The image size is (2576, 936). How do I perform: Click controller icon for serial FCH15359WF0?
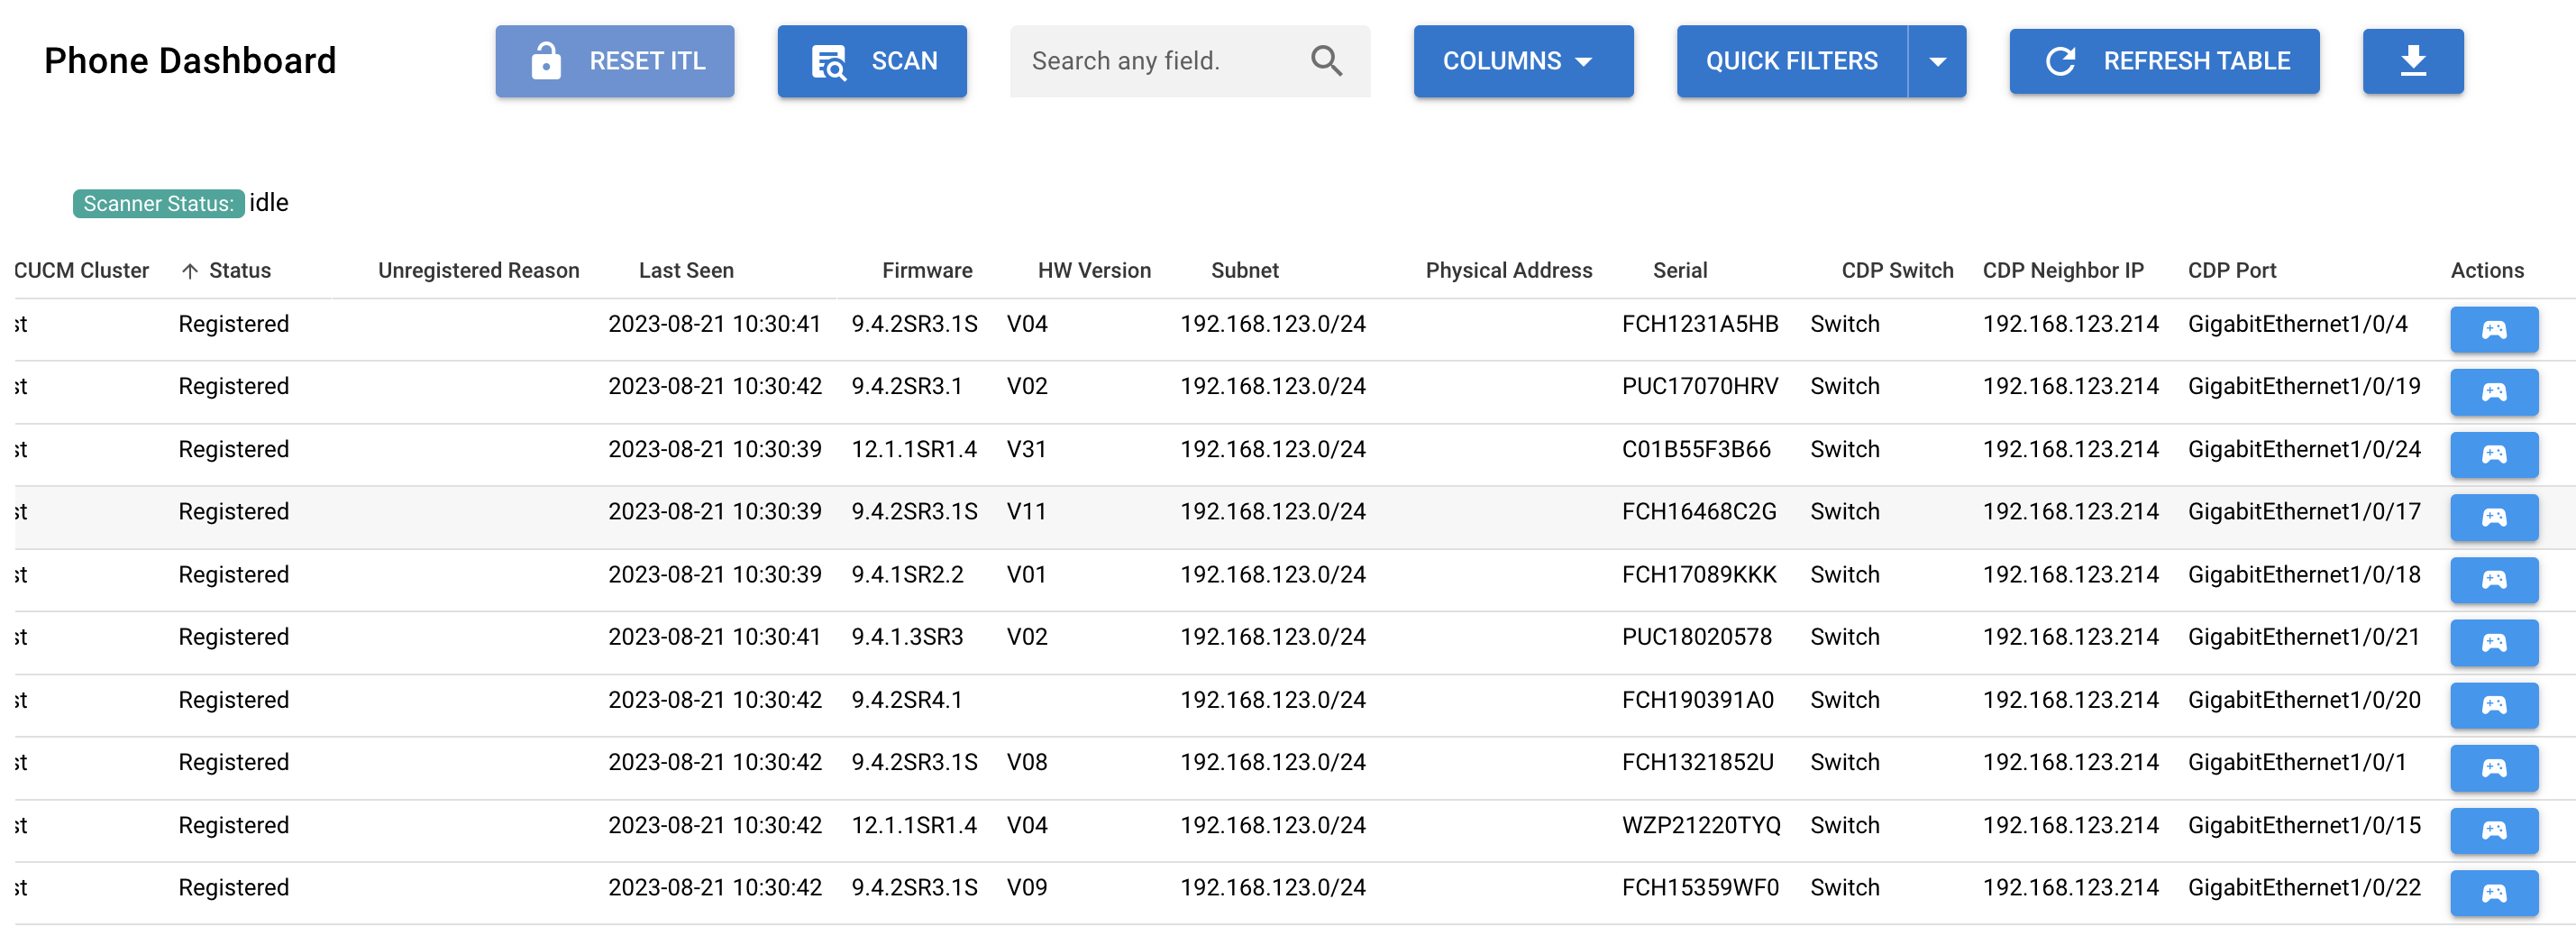pyautogui.click(x=2493, y=893)
